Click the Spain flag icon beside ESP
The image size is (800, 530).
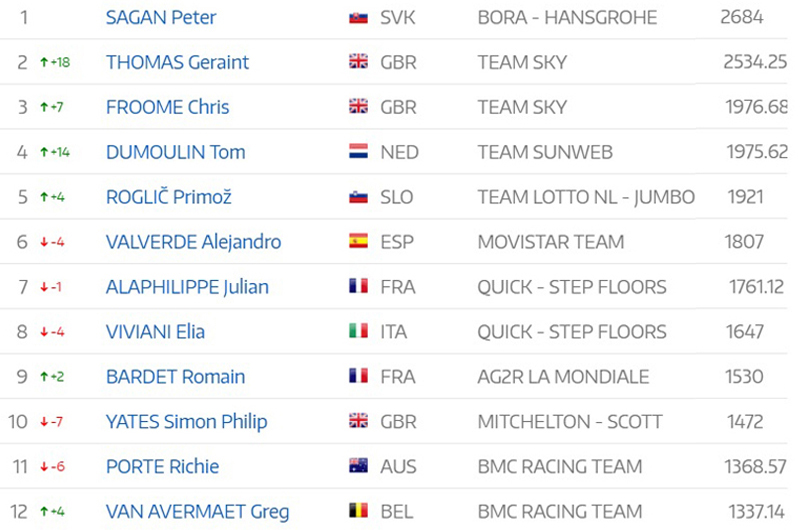click(x=358, y=241)
